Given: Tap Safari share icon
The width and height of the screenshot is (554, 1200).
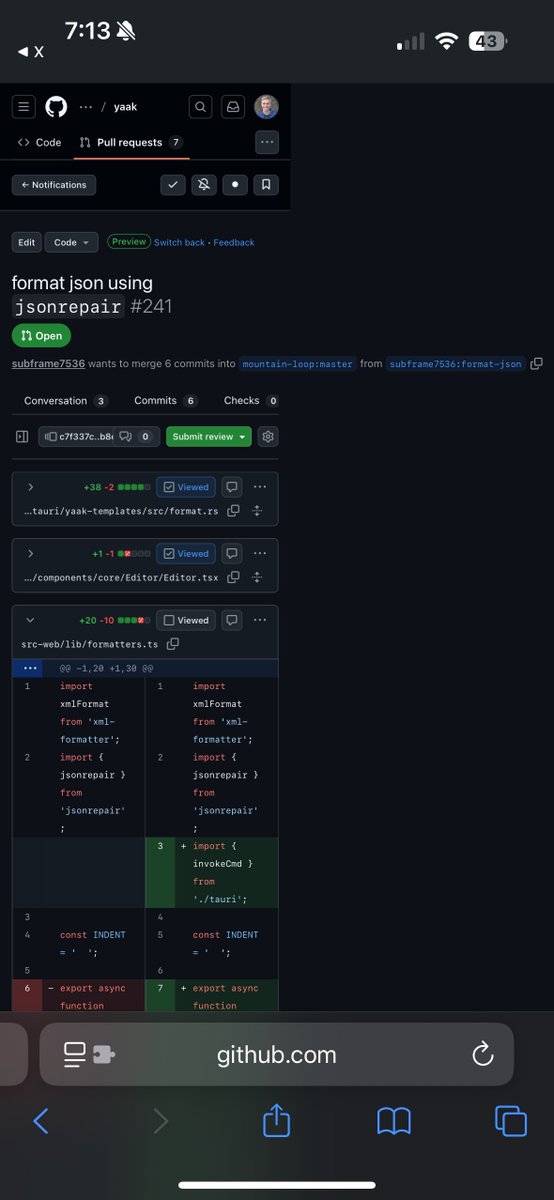Looking at the screenshot, I should coord(276,1121).
